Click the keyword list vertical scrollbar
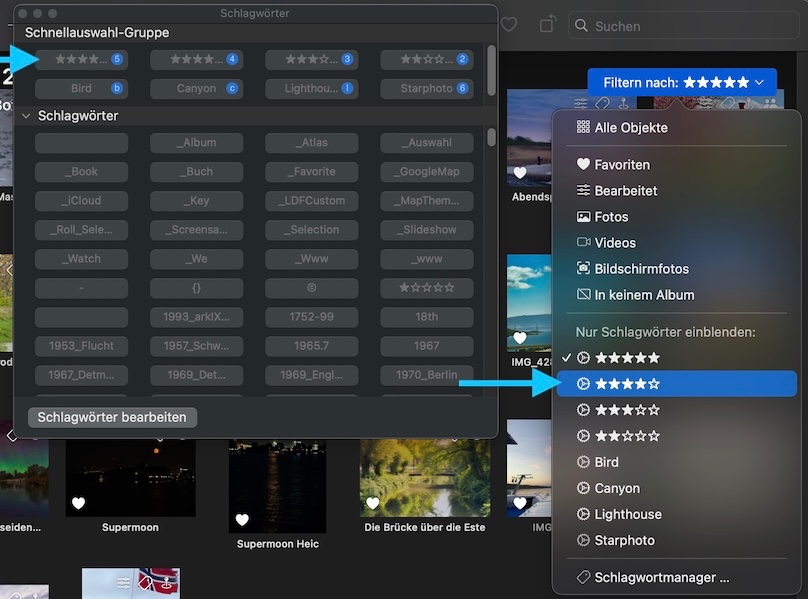808x599 pixels. click(x=491, y=137)
